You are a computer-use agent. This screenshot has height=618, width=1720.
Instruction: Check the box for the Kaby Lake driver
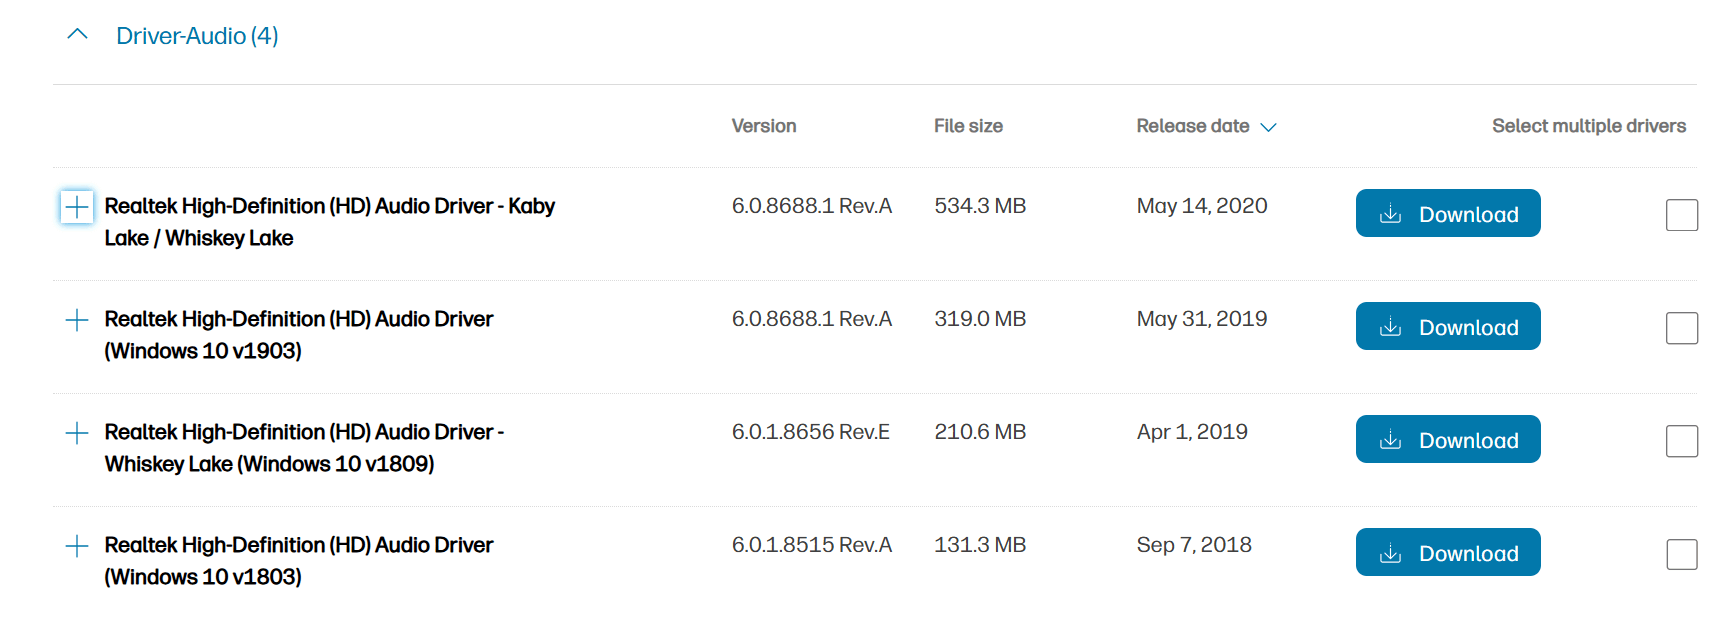point(1681,215)
